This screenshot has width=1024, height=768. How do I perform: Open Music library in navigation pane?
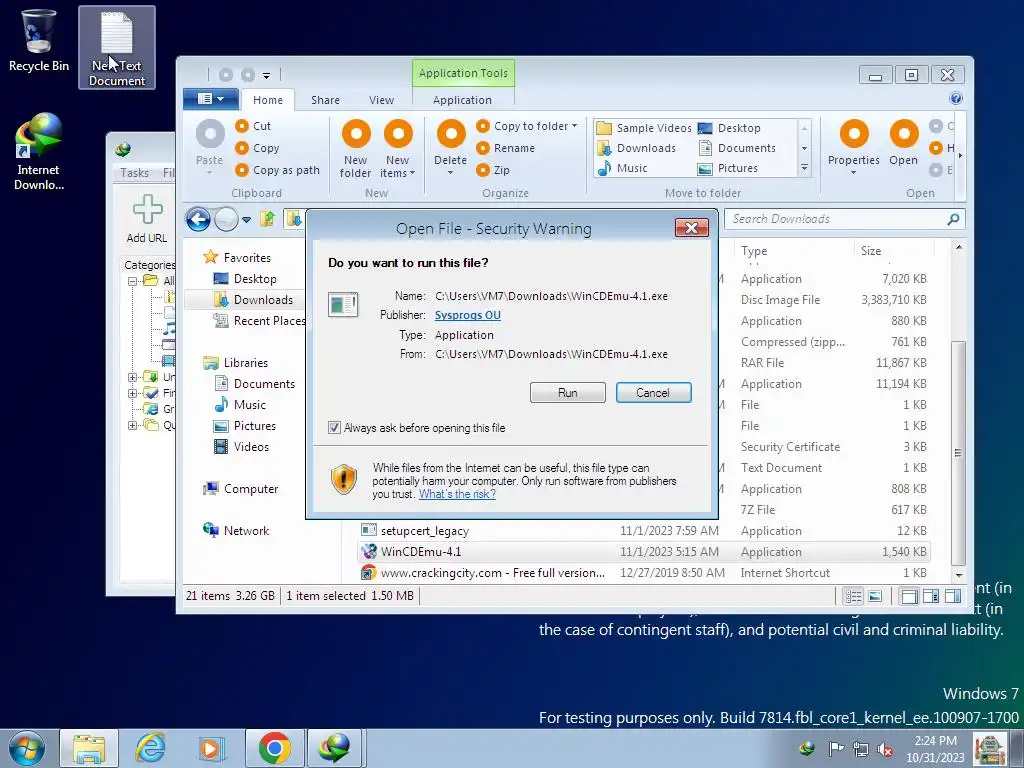pos(240,405)
